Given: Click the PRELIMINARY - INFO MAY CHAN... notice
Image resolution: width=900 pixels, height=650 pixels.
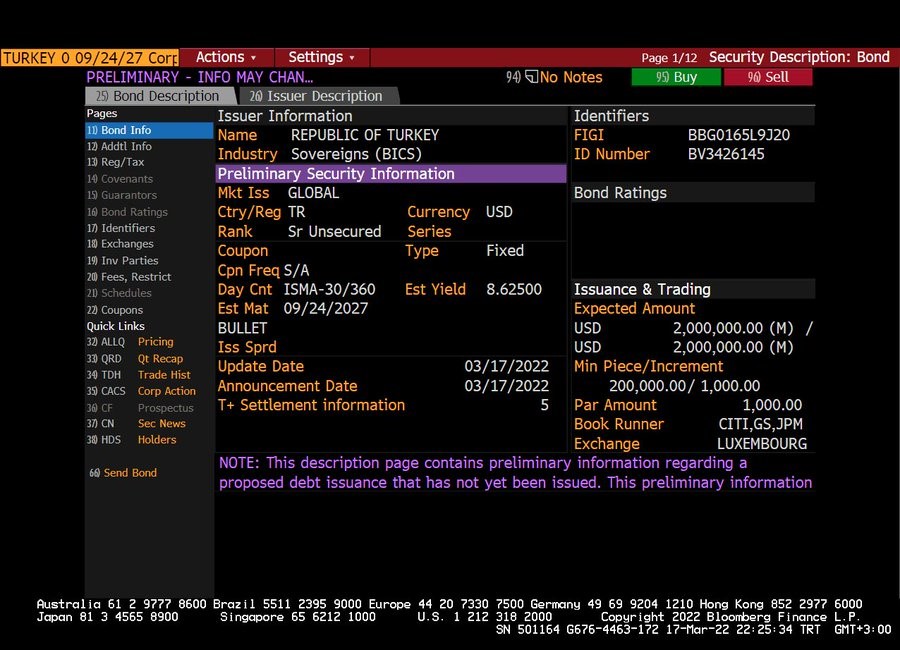Looking at the screenshot, I should pyautogui.click(x=199, y=77).
